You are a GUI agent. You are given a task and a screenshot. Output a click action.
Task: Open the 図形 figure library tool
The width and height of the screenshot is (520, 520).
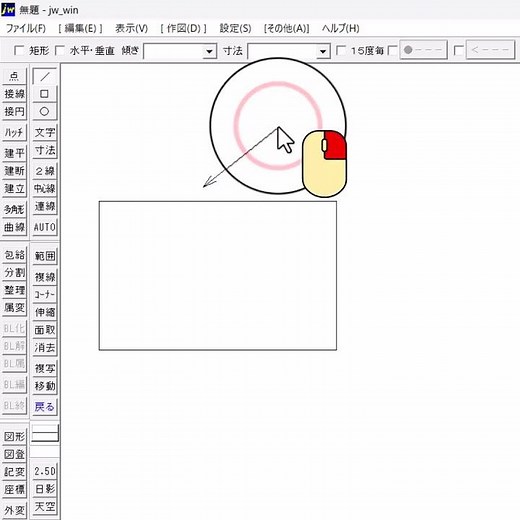14,437
